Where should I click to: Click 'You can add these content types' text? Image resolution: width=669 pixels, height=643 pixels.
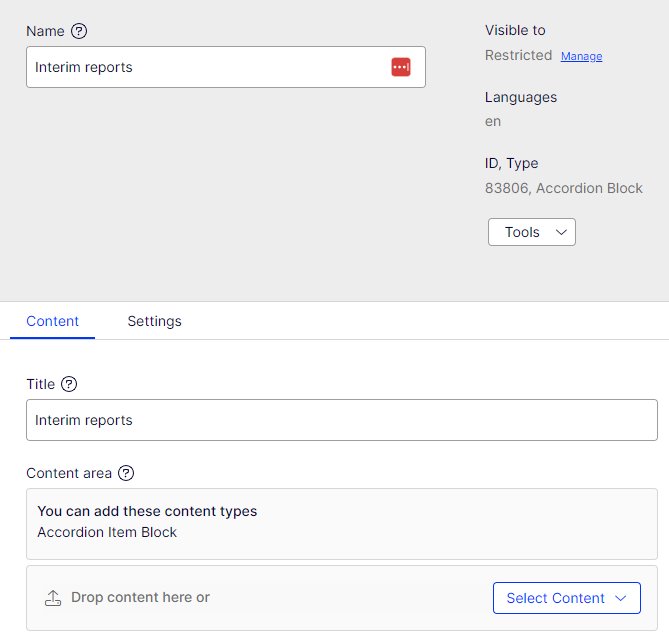pos(147,511)
